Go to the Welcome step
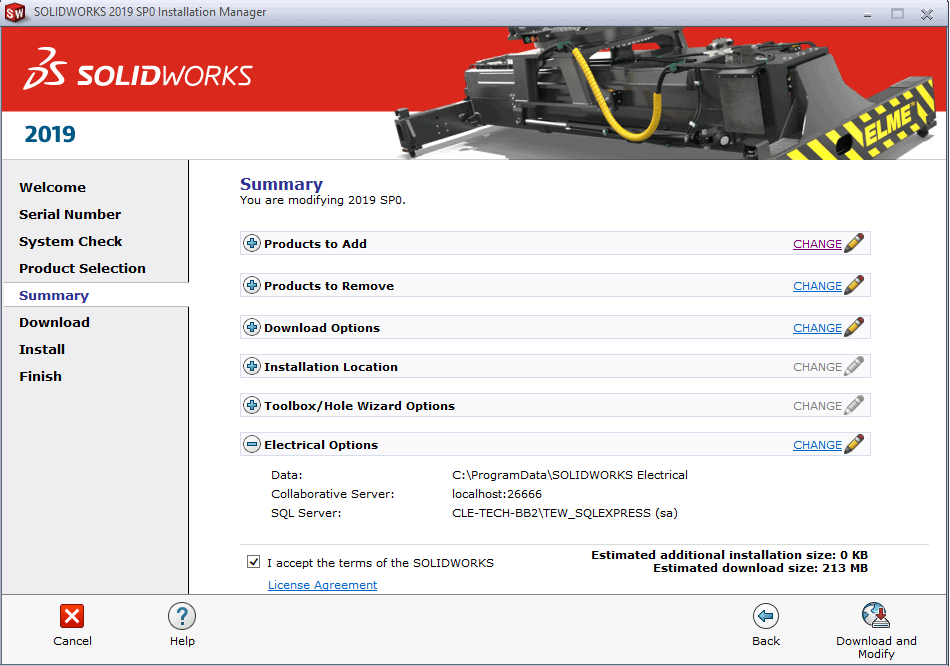Viewport: 950px width, 666px height. (52, 187)
